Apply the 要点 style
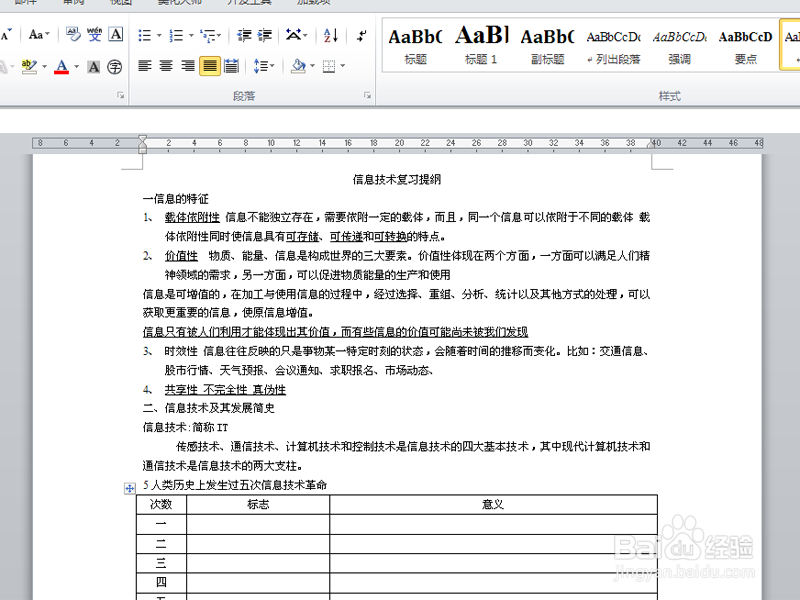This screenshot has height=600, width=800. [x=745, y=46]
